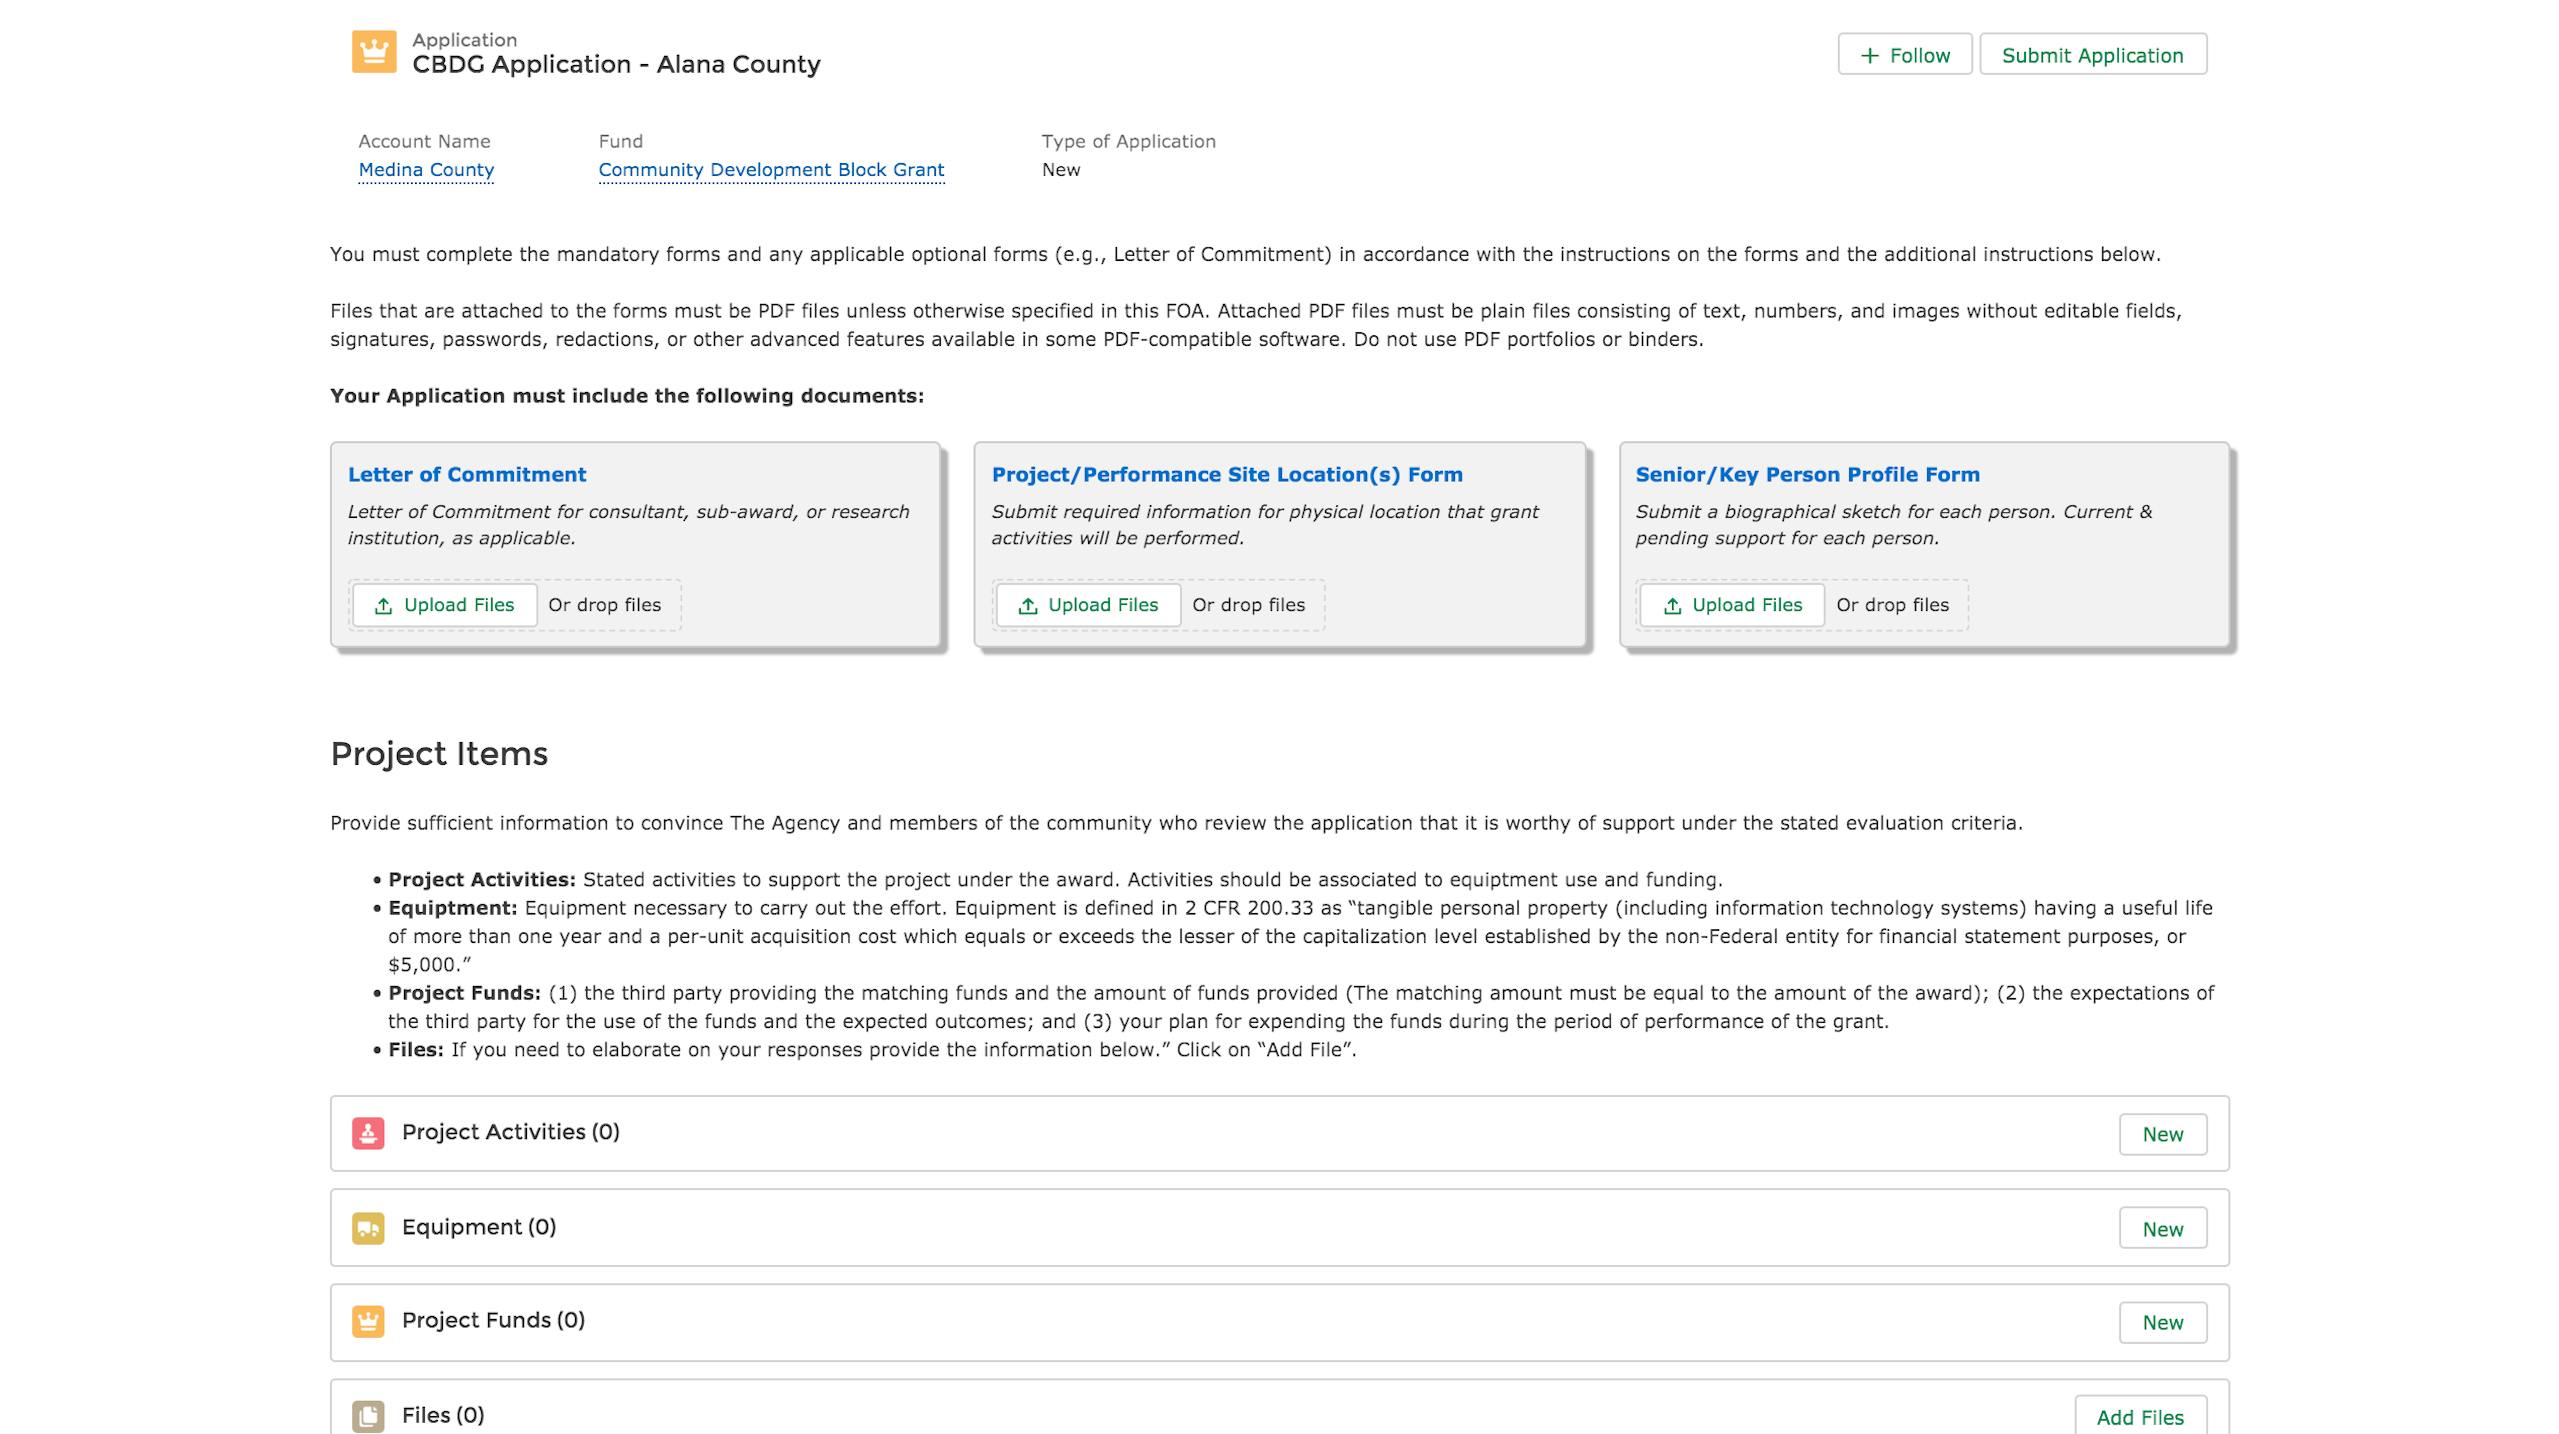This screenshot has height=1434, width=2559.
Task: Upload files for Letter of Commitment
Action: pyautogui.click(x=444, y=605)
